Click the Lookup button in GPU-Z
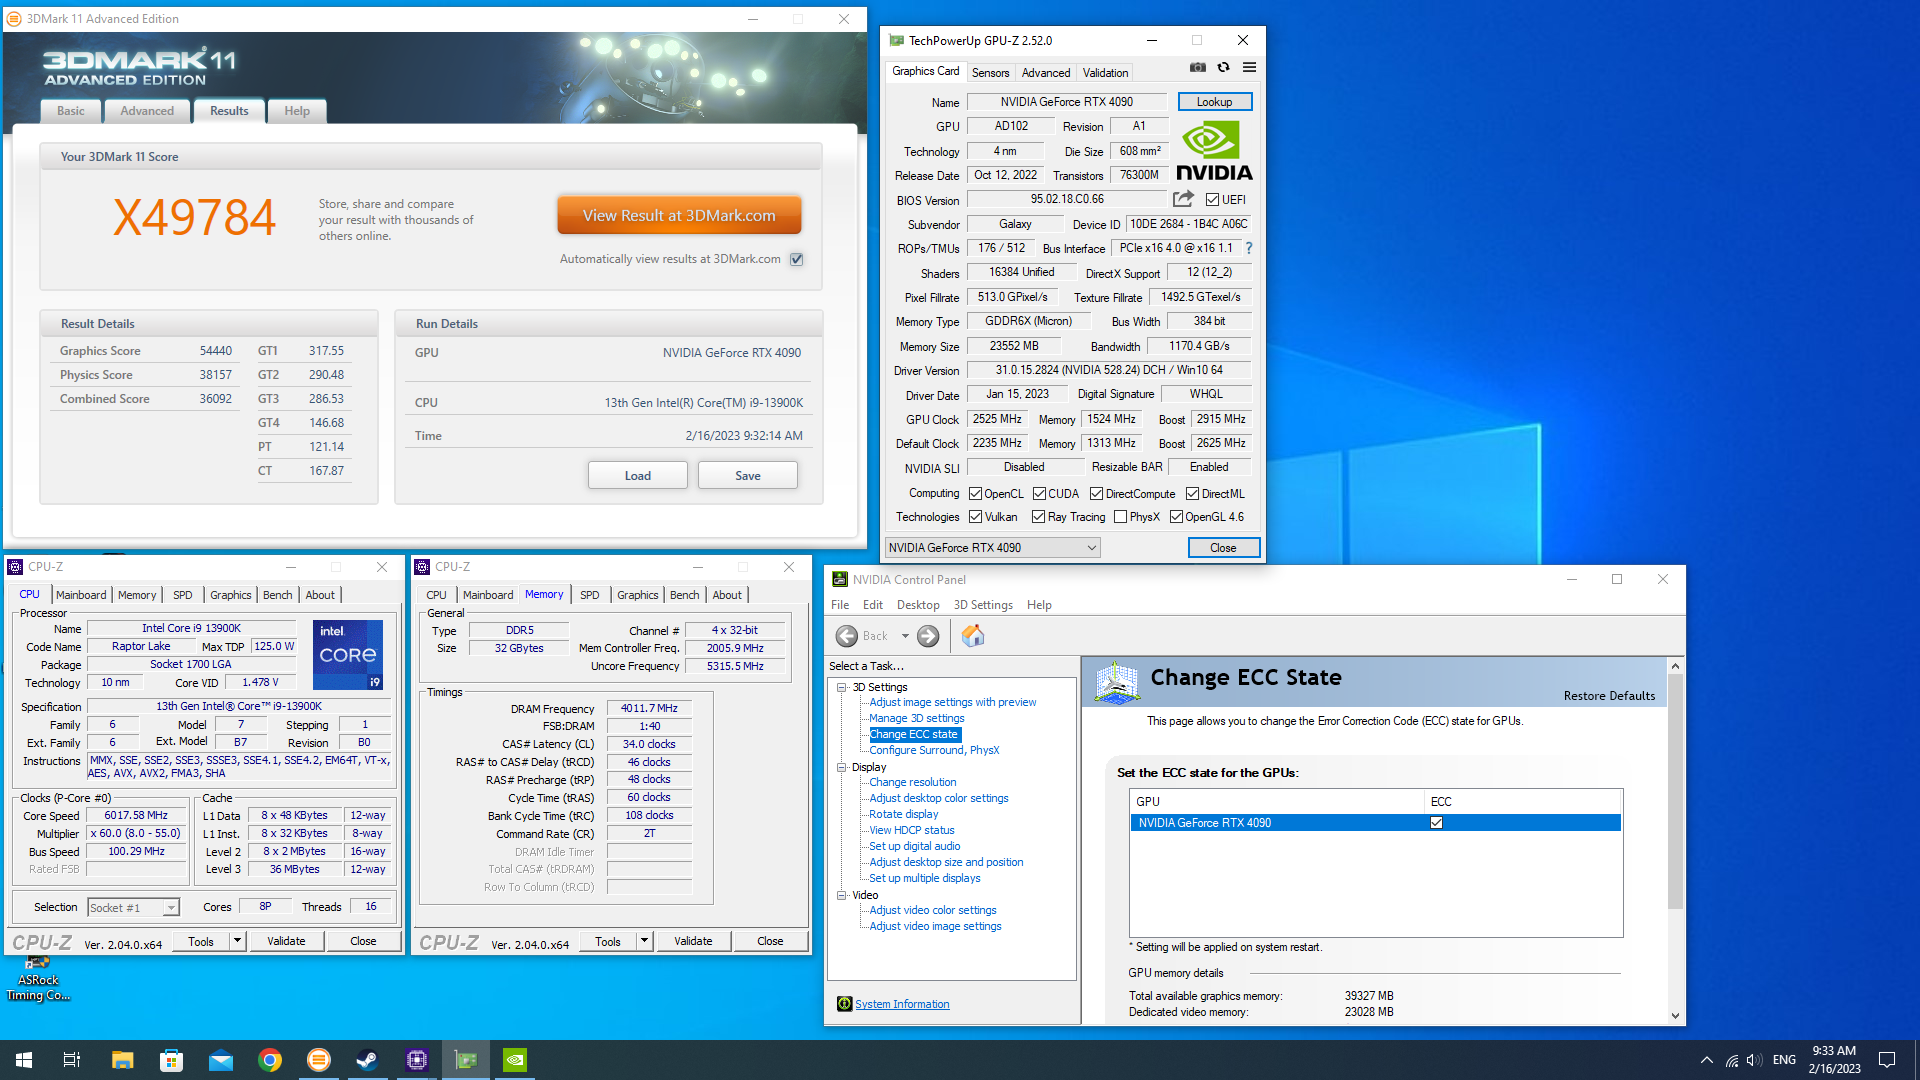Viewport: 1920px width, 1080px height. 1214,102
